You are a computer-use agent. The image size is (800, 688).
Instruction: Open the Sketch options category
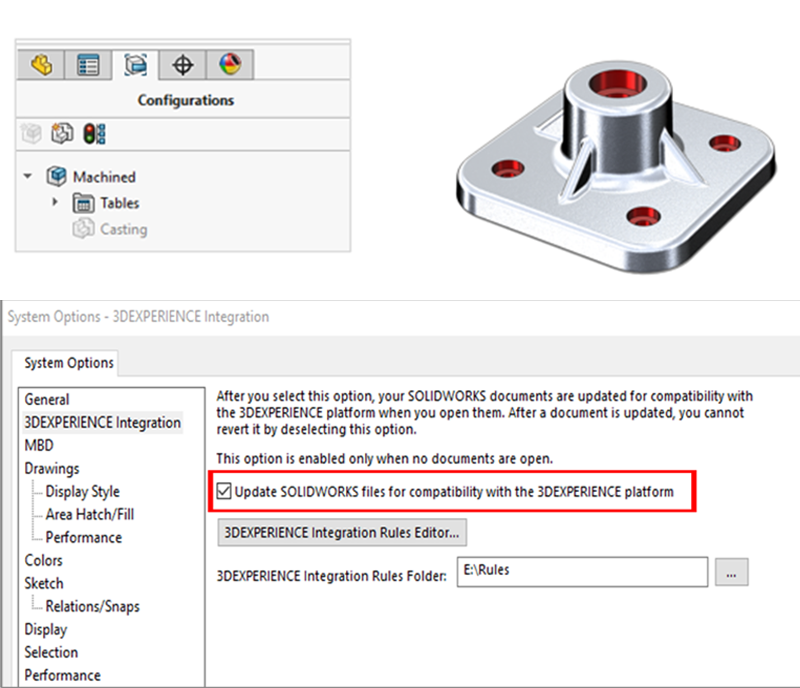(x=44, y=583)
